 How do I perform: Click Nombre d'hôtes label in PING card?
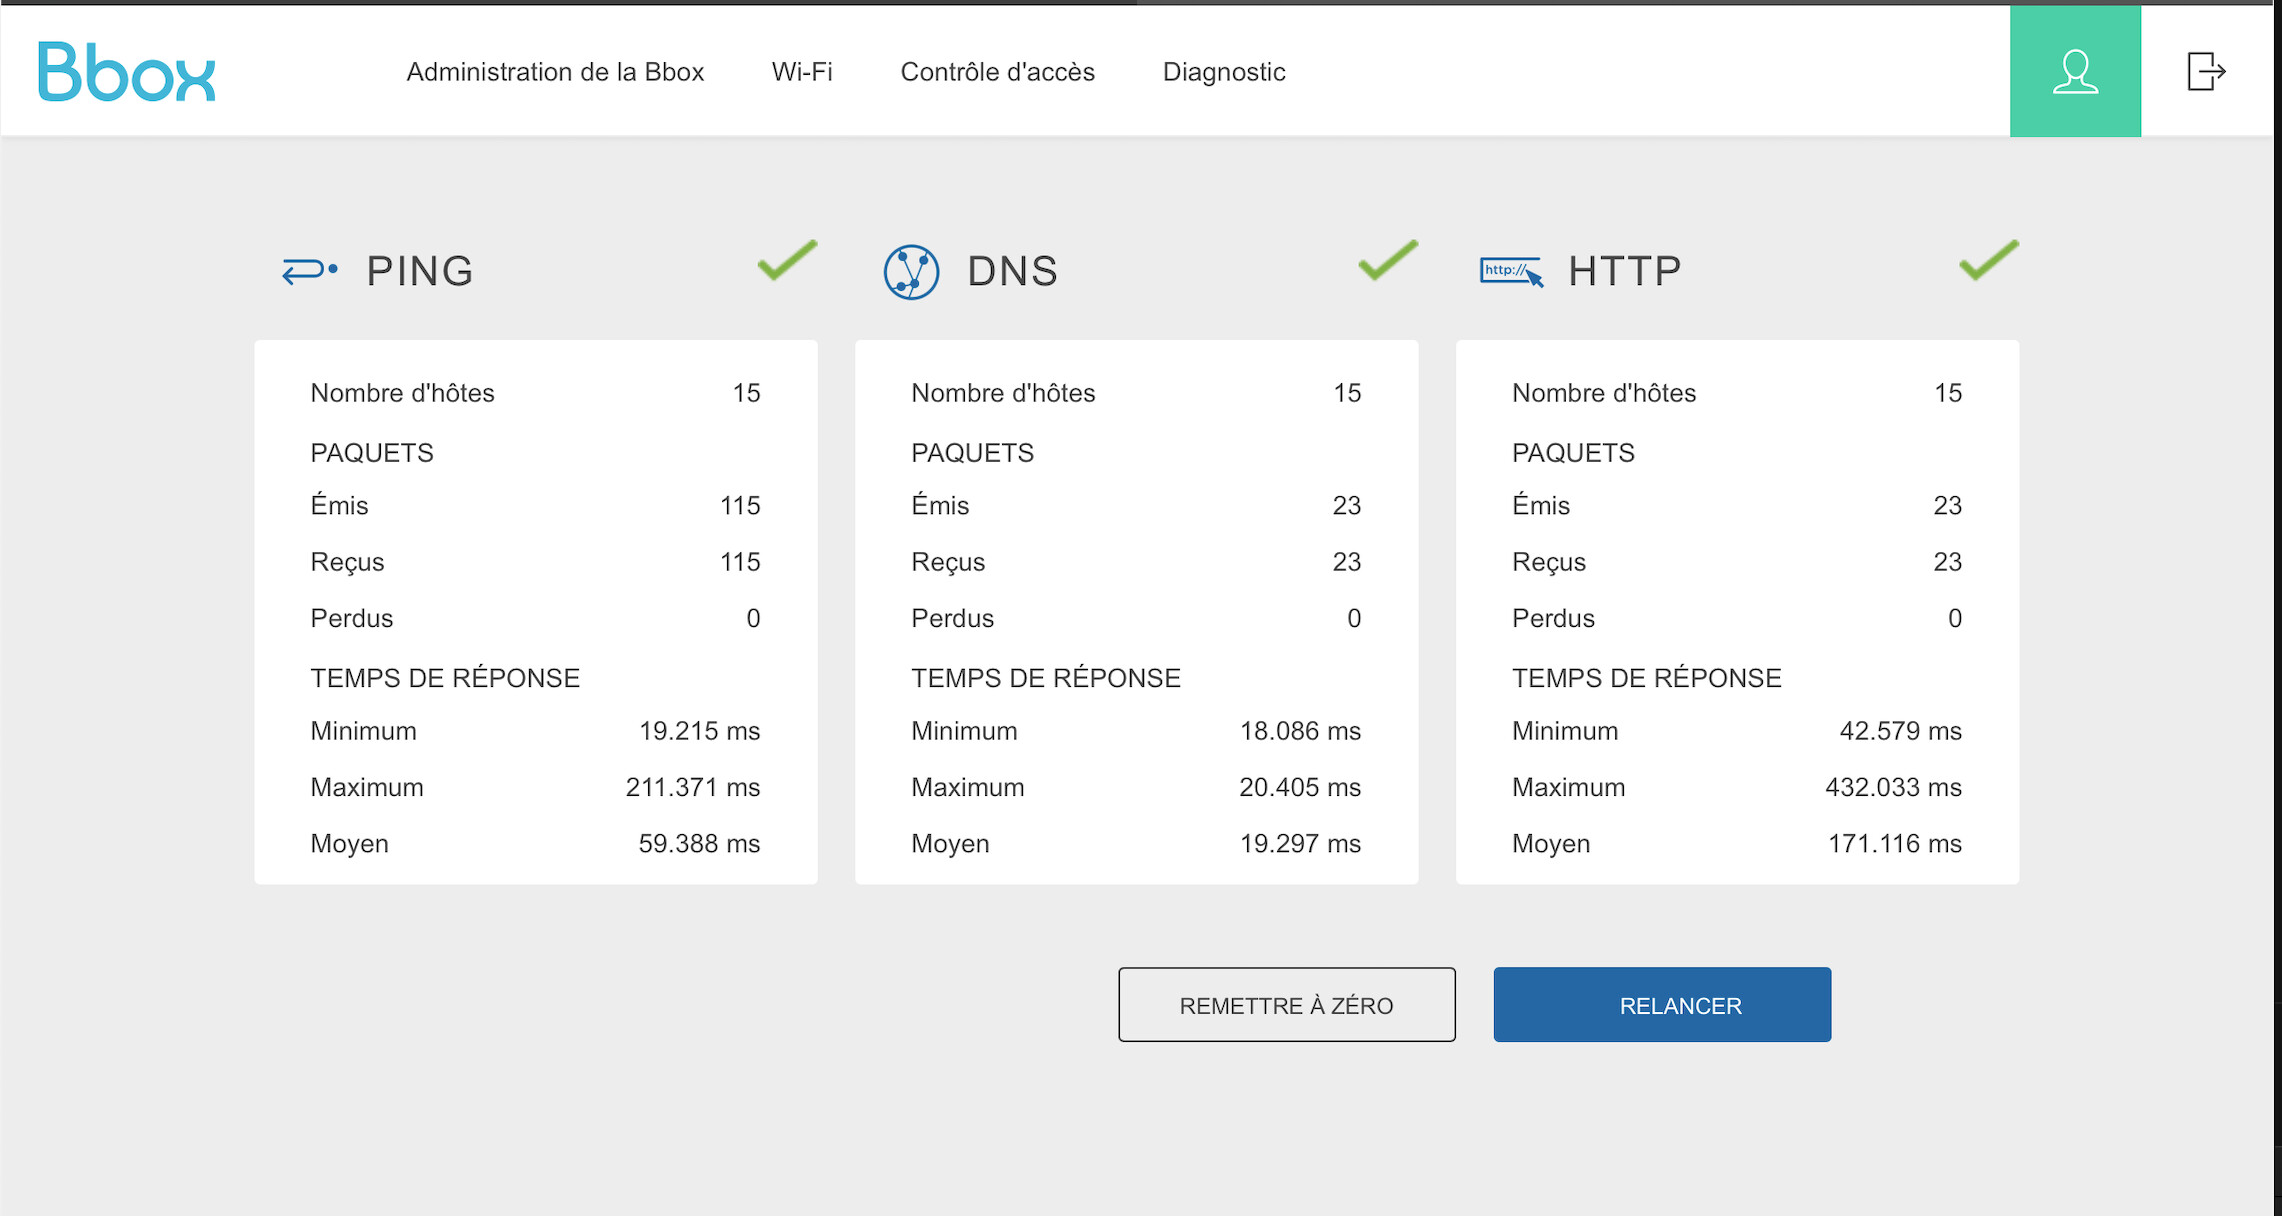pyautogui.click(x=402, y=393)
